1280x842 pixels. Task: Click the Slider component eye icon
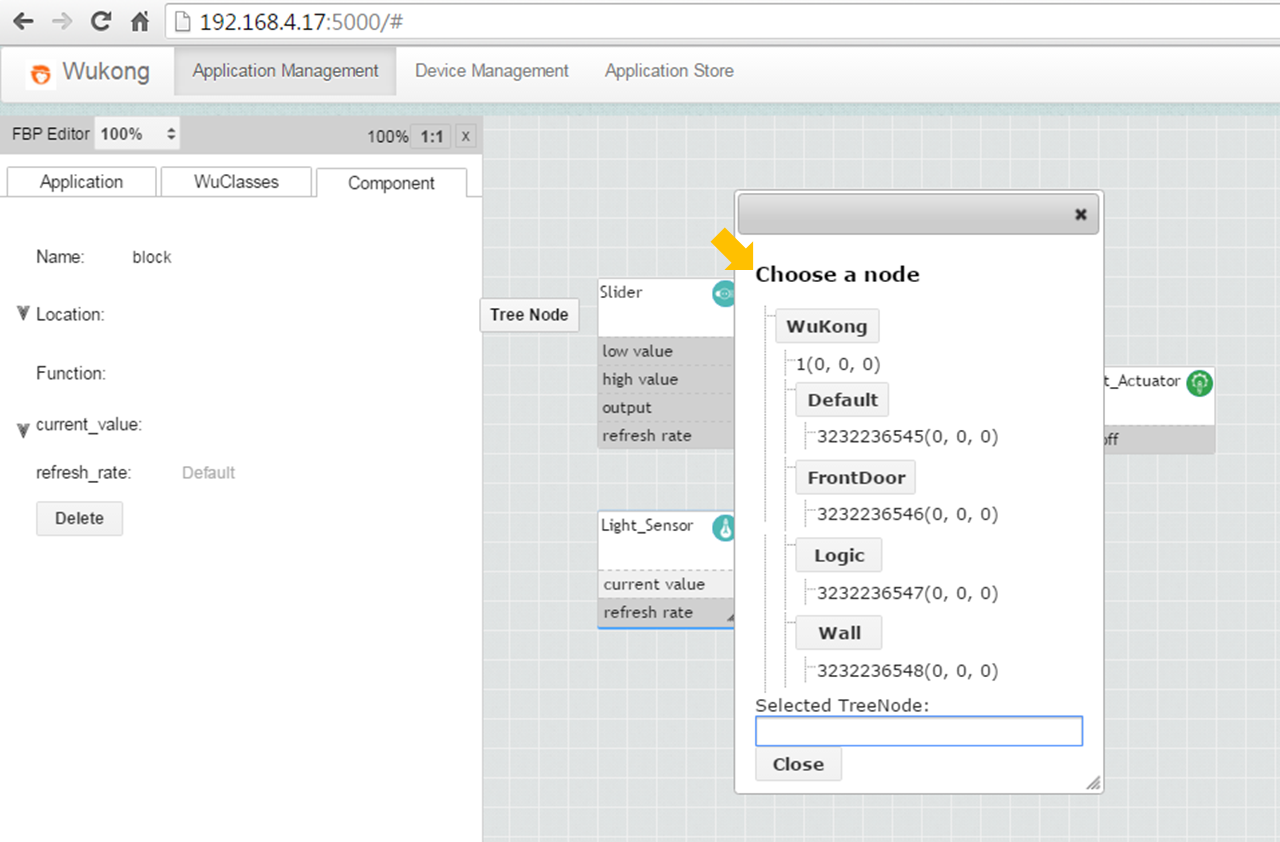723,293
